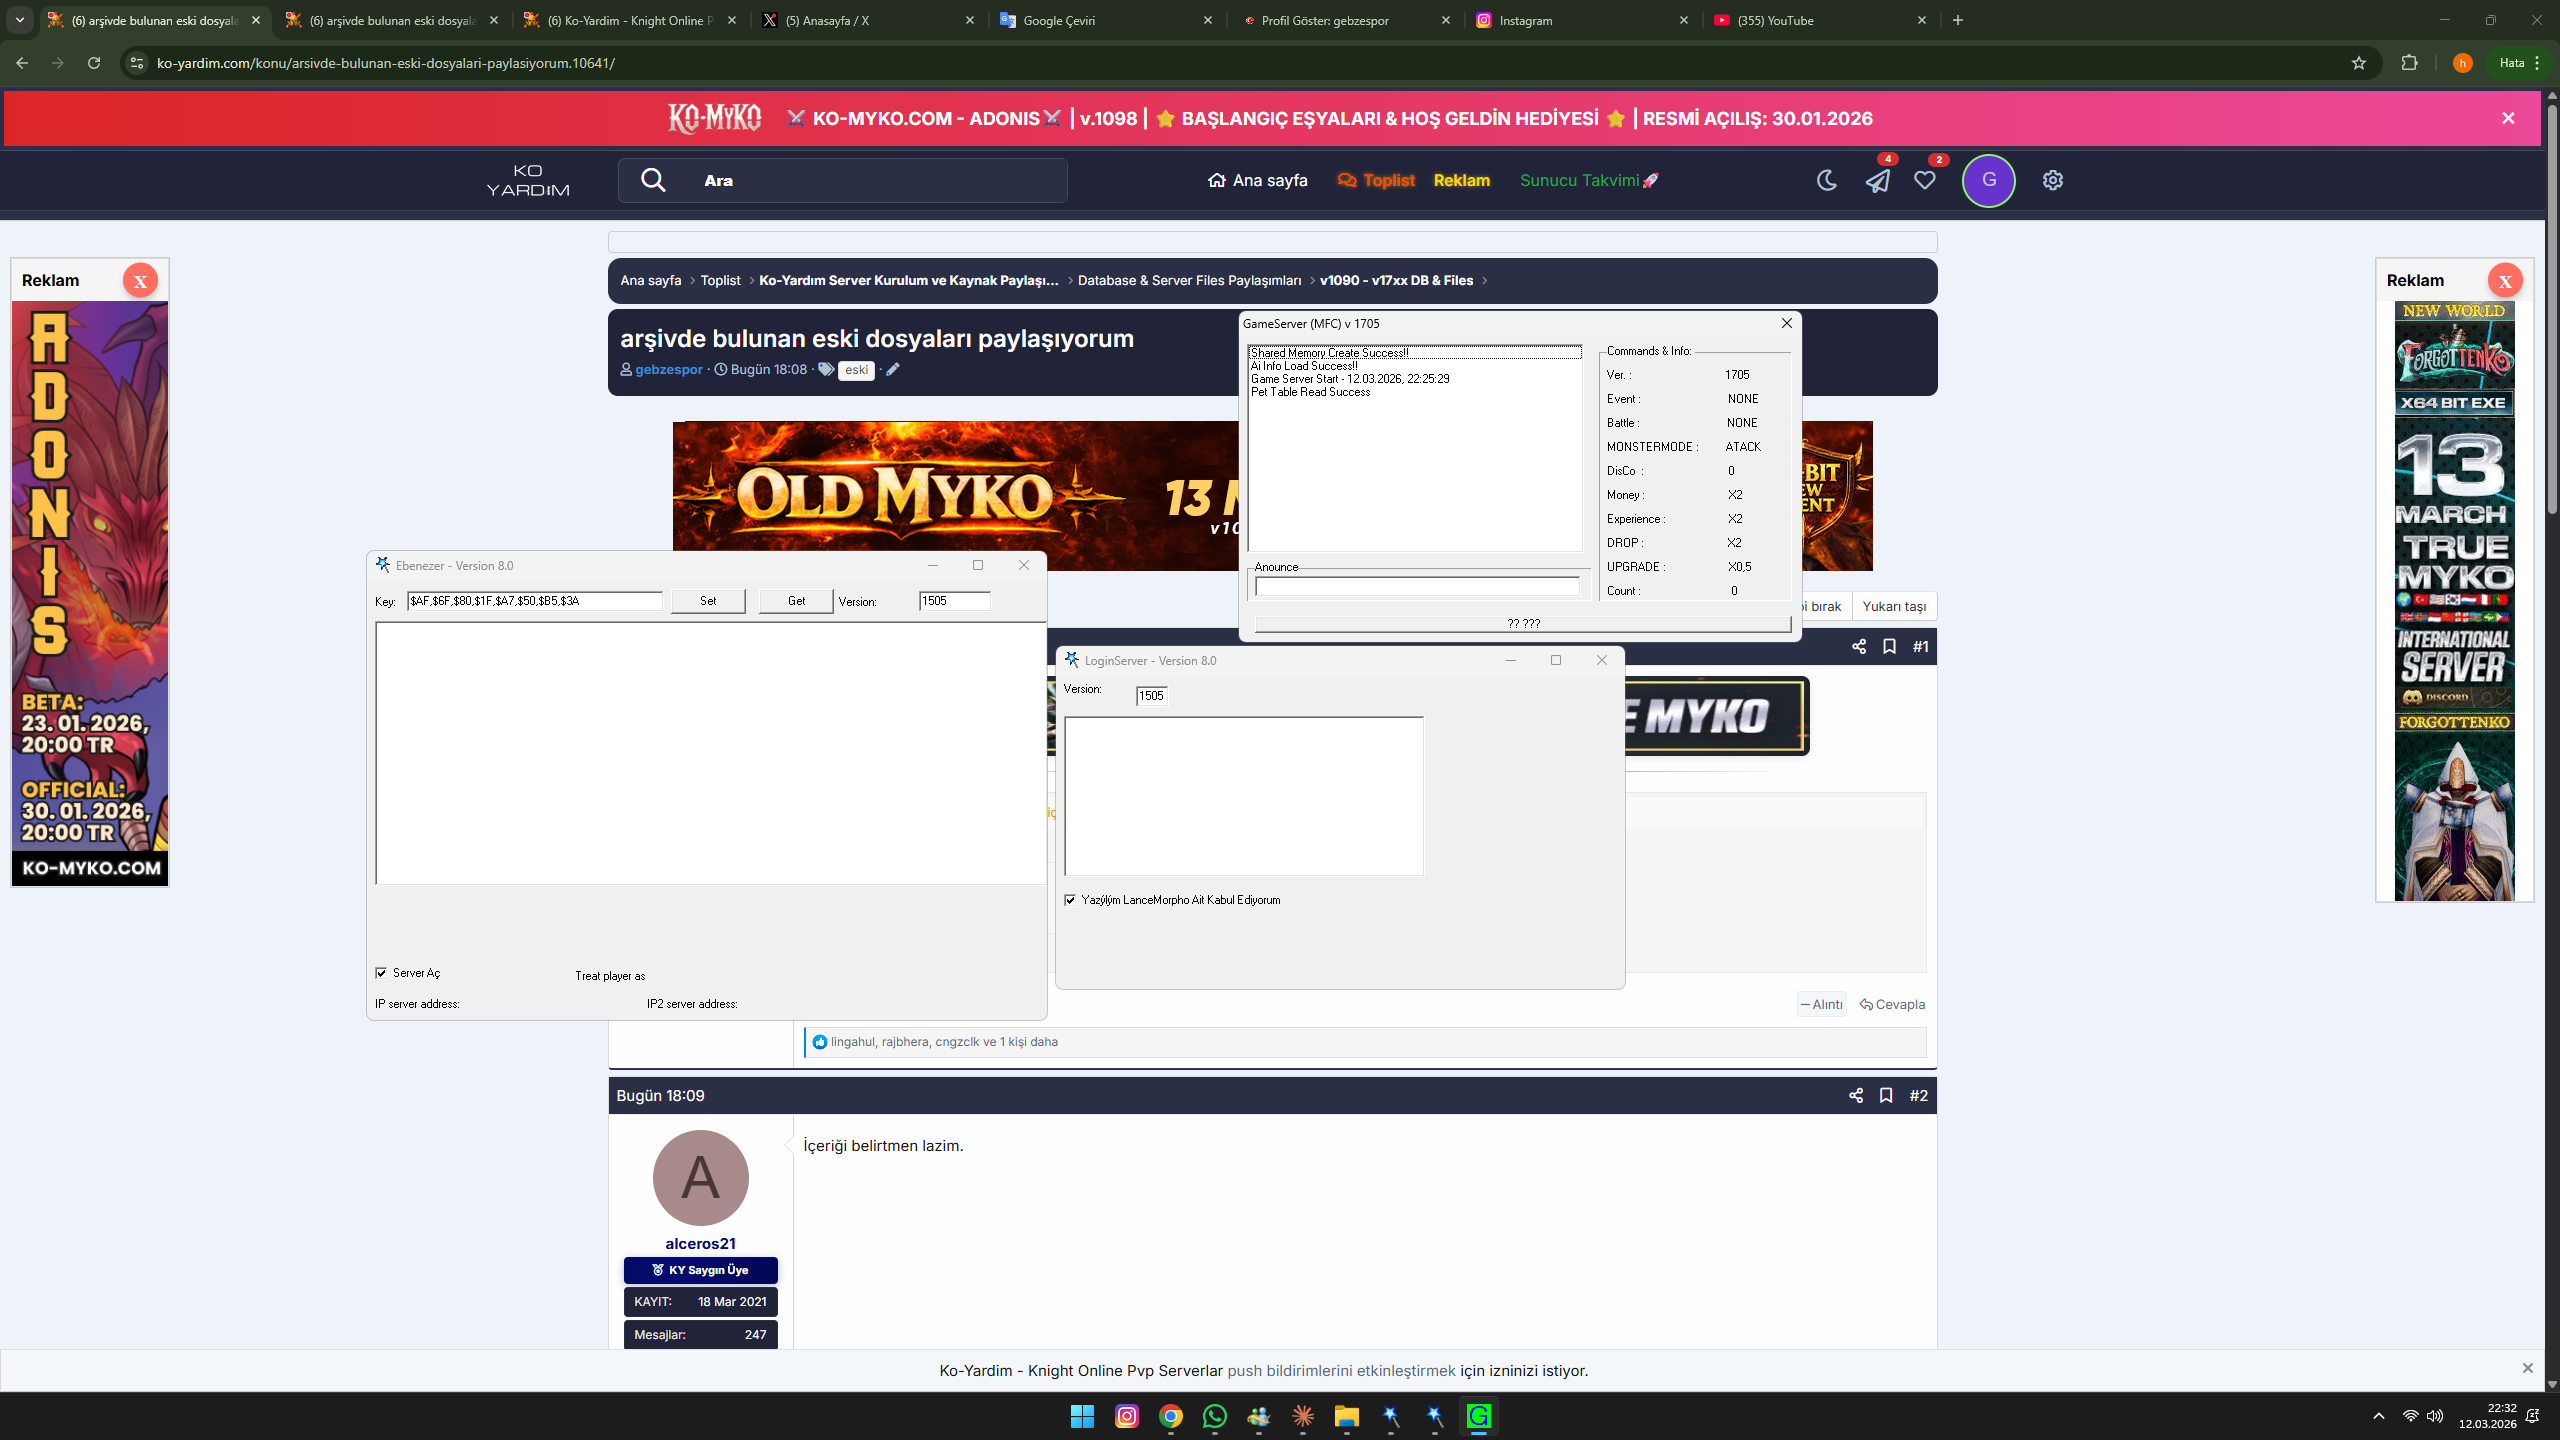Screen dimensions: 2560x1440
Task: Open the Sunucu Takvimi navigation link
Action: pos(1589,180)
